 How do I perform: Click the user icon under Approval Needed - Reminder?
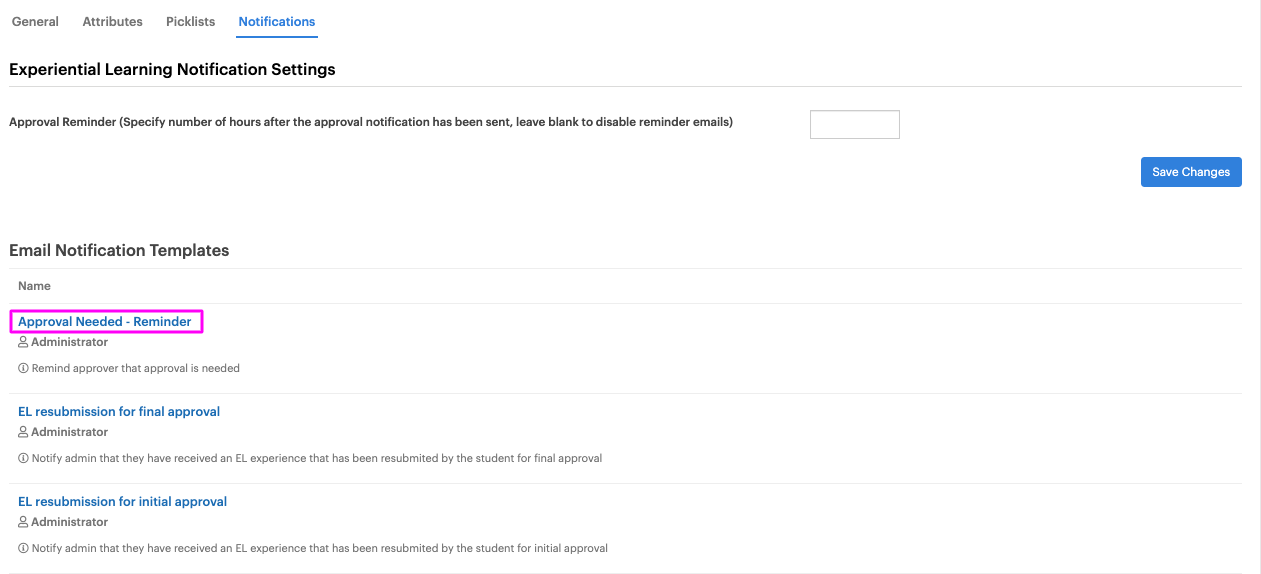(24, 342)
